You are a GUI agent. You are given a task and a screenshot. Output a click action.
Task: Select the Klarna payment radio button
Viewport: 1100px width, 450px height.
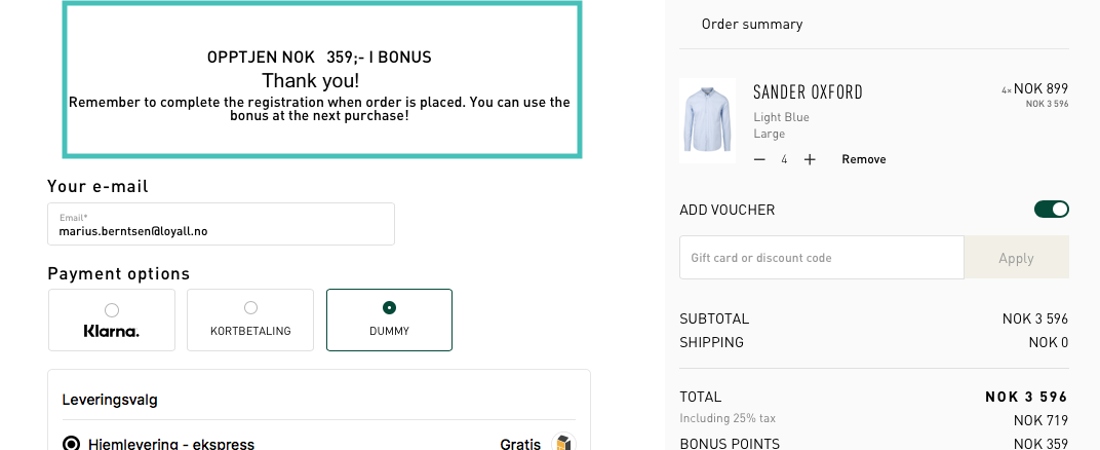[x=112, y=310]
